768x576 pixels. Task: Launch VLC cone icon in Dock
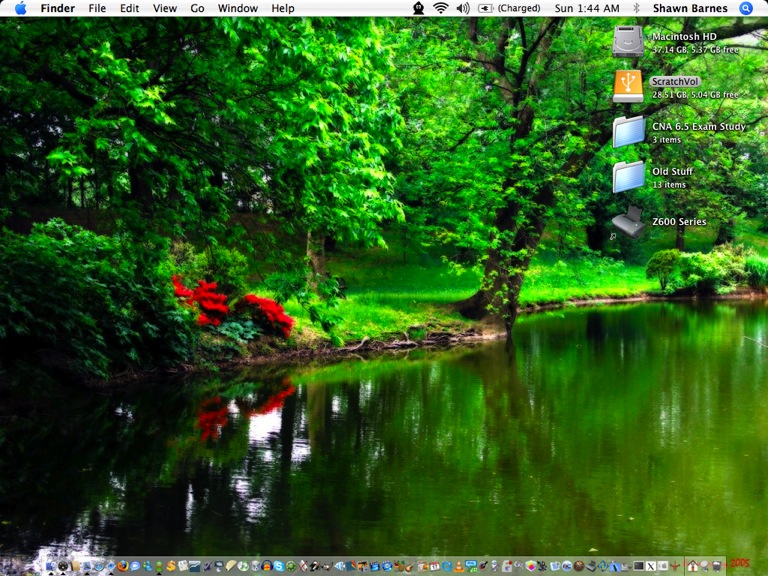coord(458,566)
